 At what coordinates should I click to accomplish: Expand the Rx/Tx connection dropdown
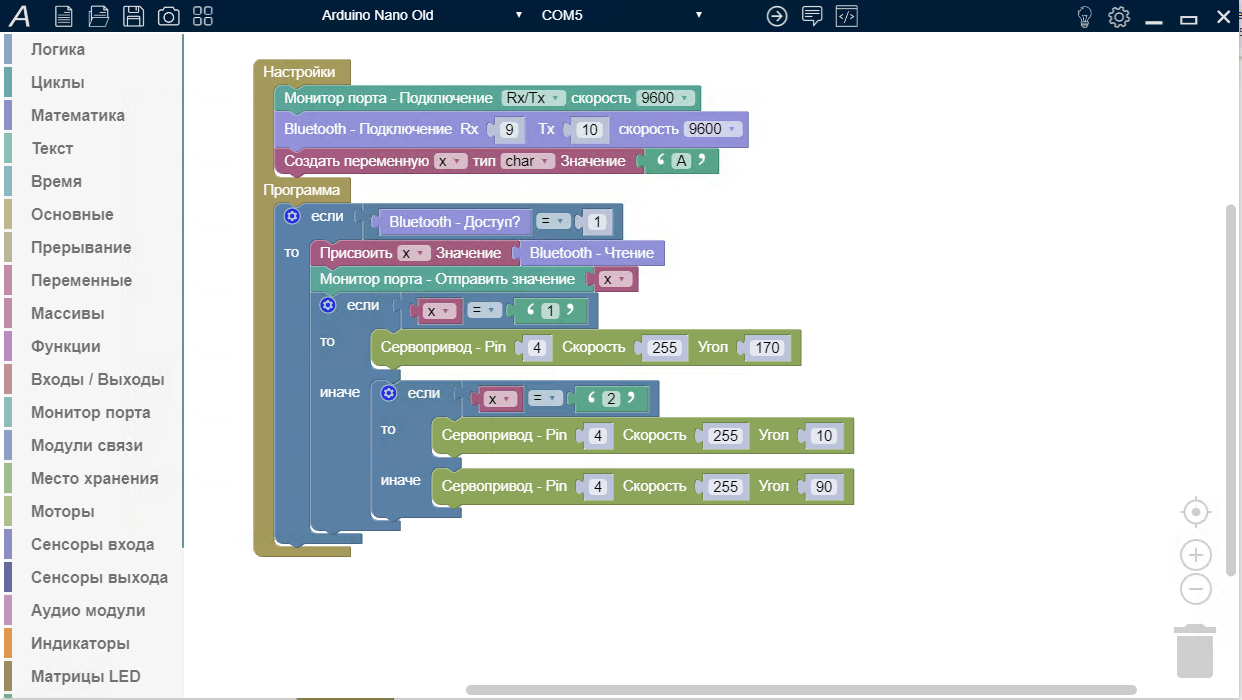pos(534,98)
